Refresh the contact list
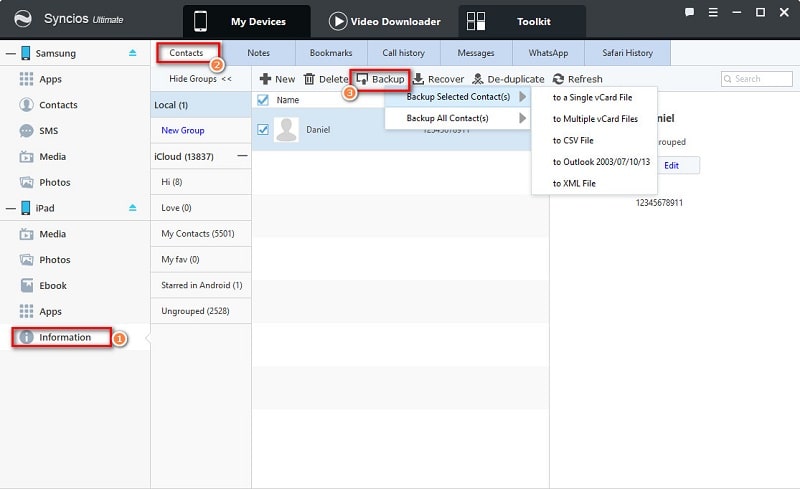This screenshot has width=800, height=489. [578, 79]
